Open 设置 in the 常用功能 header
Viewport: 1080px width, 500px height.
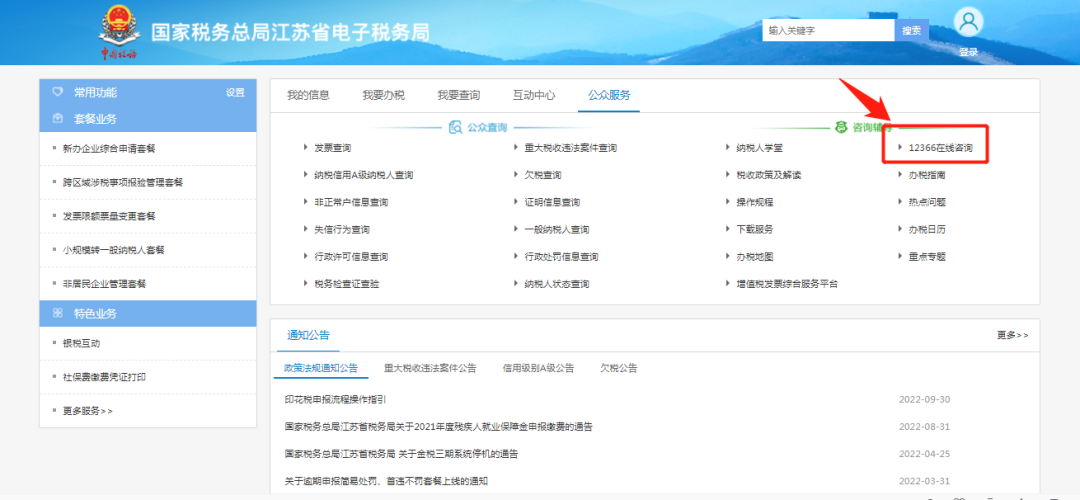point(235,92)
